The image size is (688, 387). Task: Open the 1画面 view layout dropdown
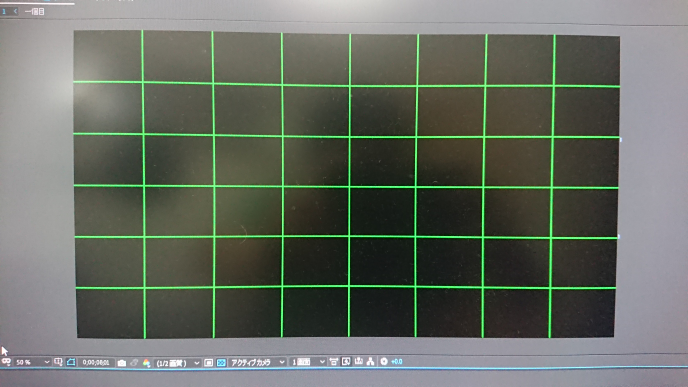tap(308, 362)
